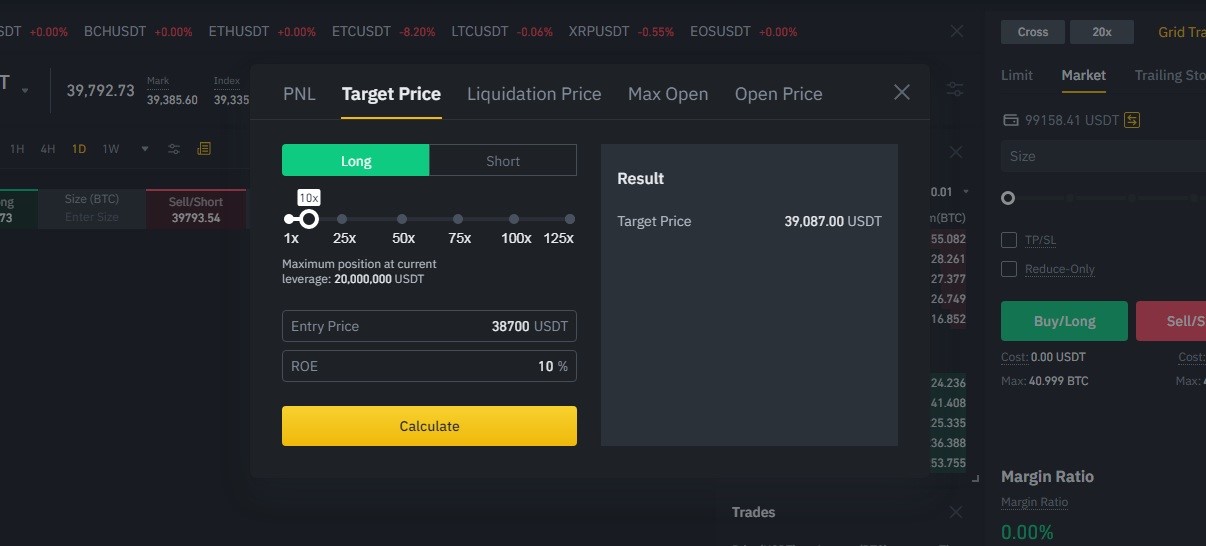Close the order book panel X icon
Viewport: 1206px width, 546px height.
coord(956,153)
